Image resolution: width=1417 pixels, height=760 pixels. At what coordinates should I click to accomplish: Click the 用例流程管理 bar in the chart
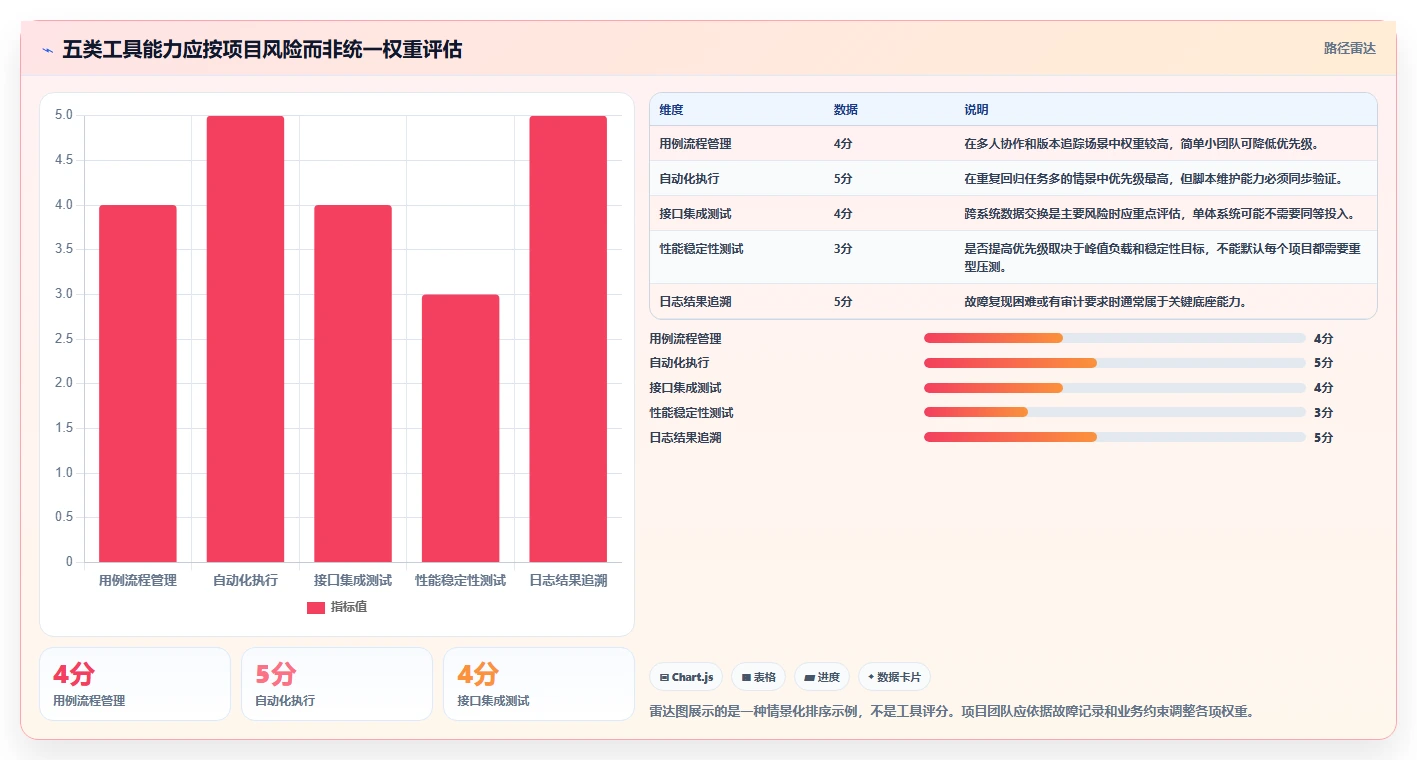(138, 383)
